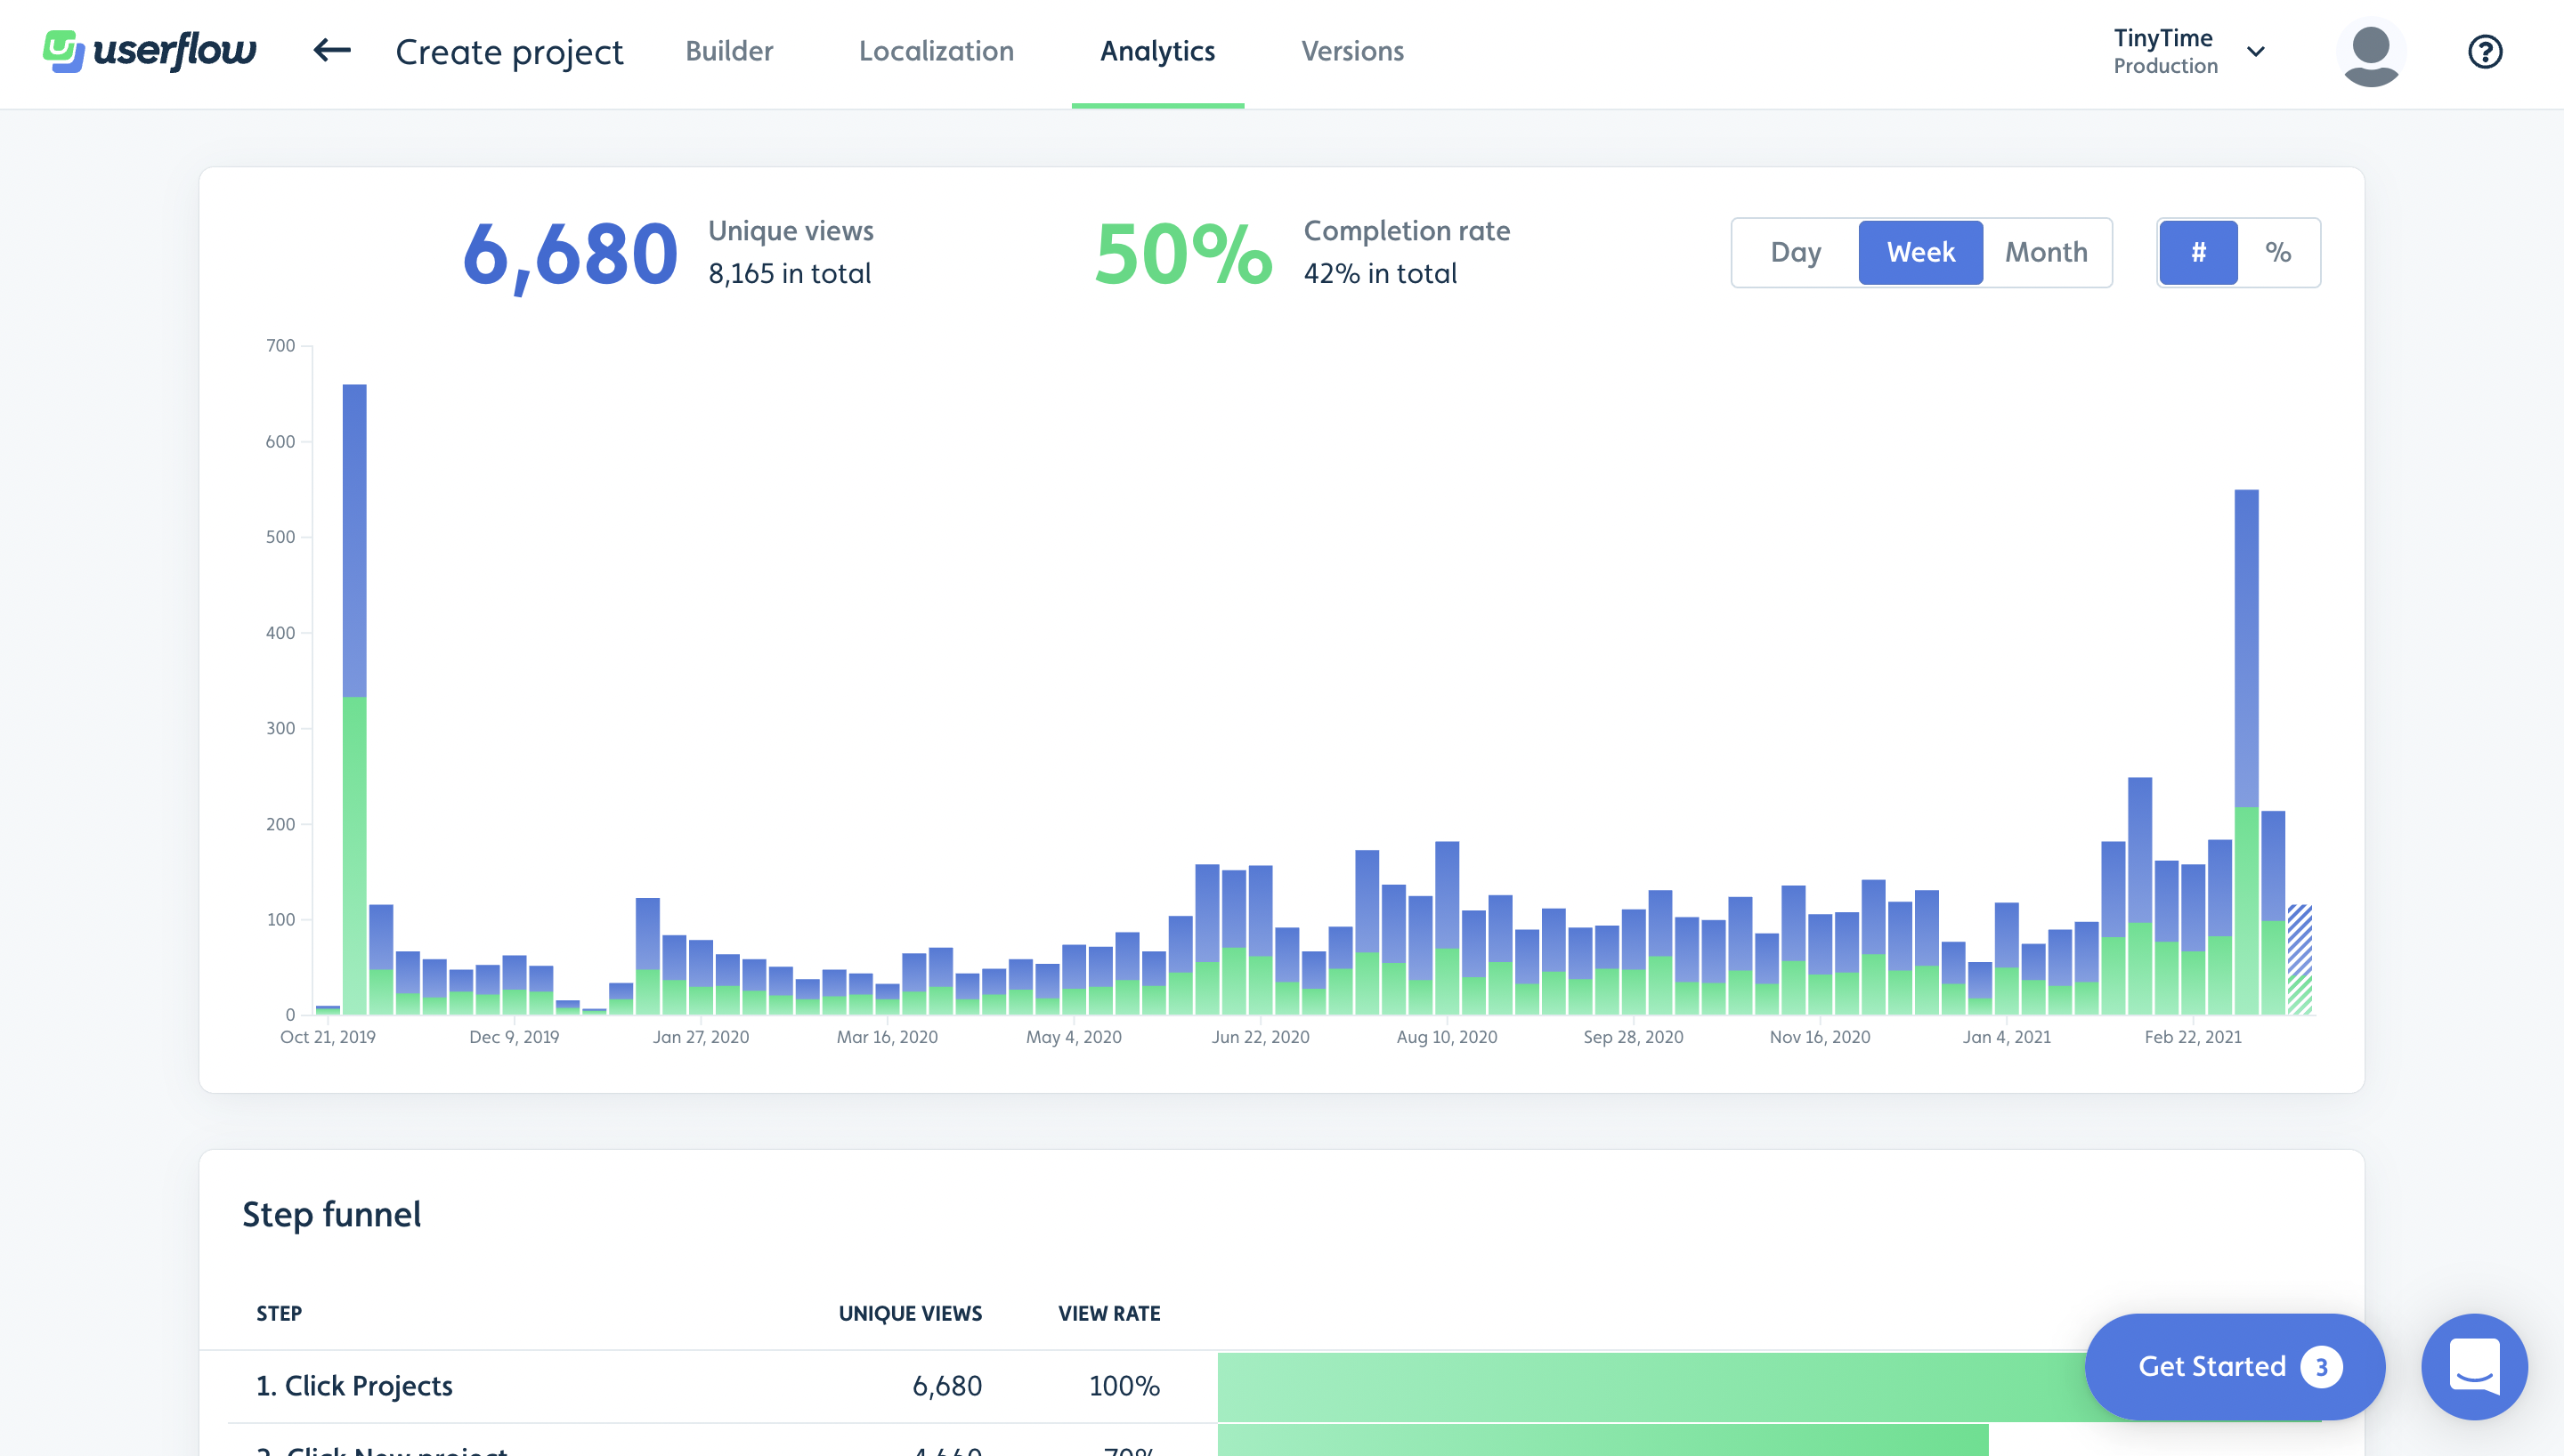The width and height of the screenshot is (2564, 1456).
Task: Click the back arrow icon
Action: coord(332,50)
